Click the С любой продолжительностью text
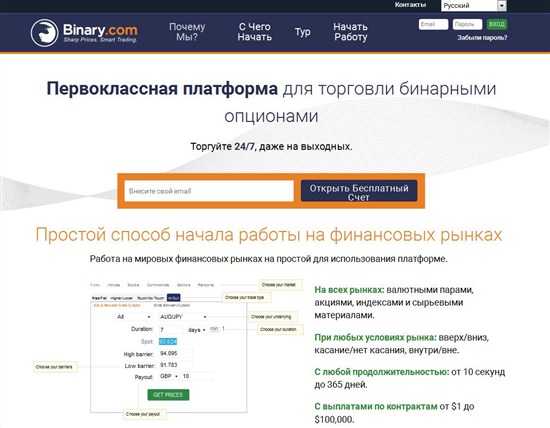 point(381,372)
